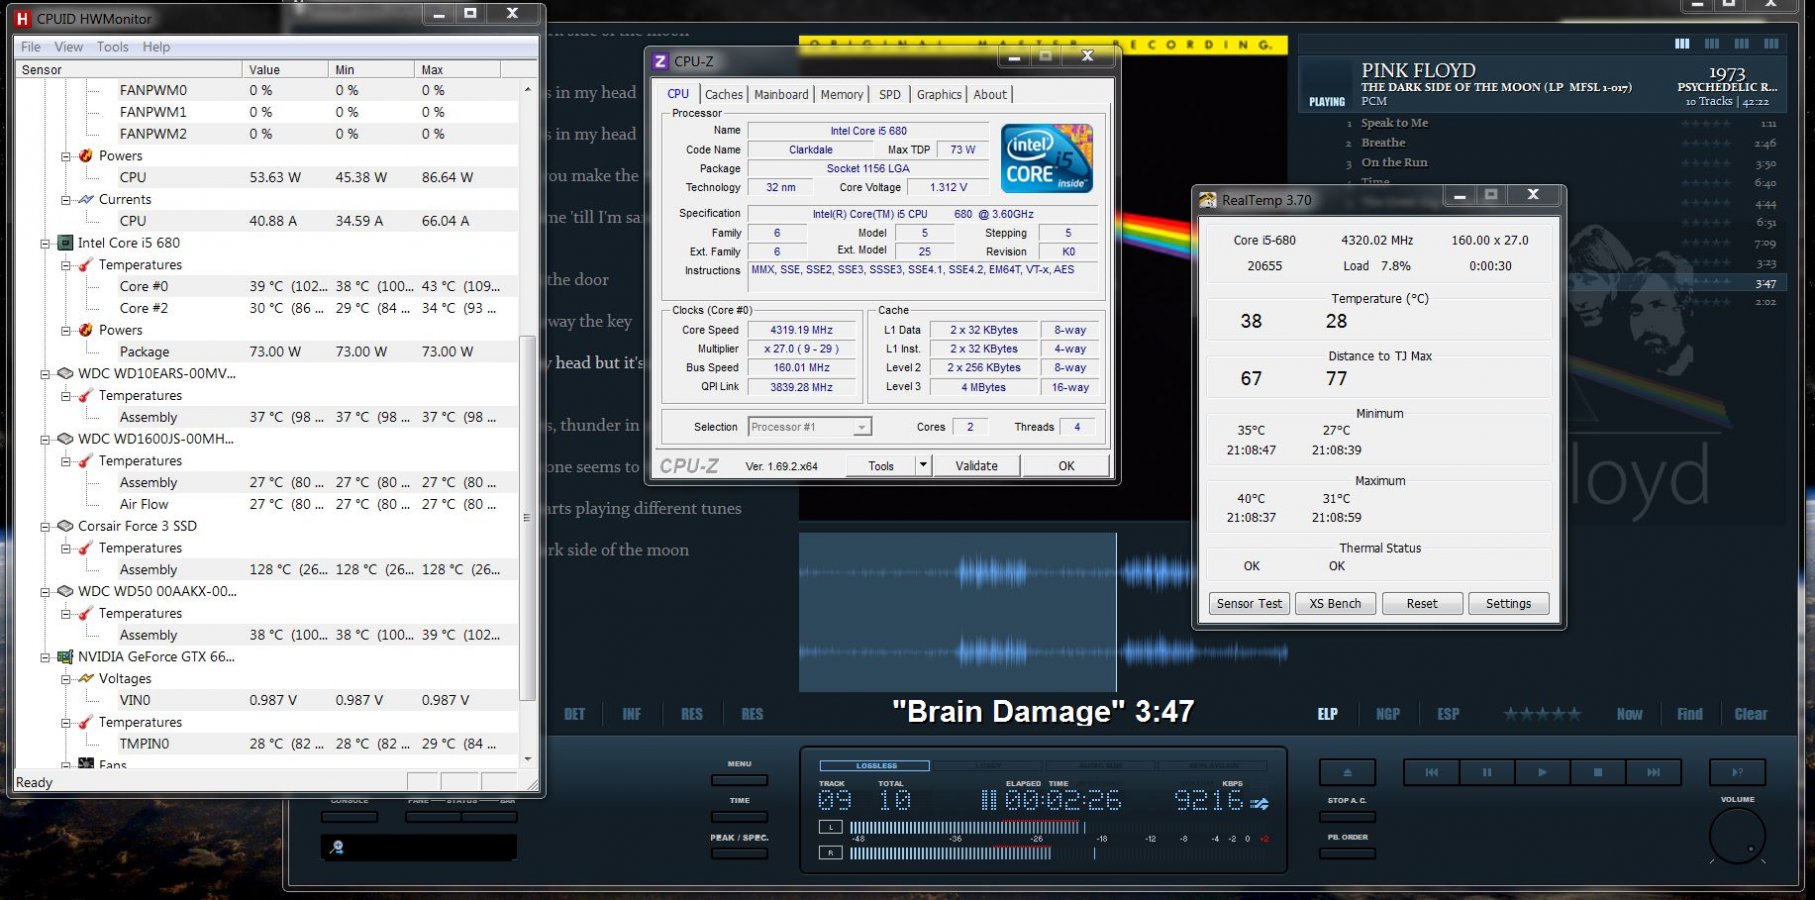Skip to the next track
1815x900 pixels.
(x=1653, y=772)
